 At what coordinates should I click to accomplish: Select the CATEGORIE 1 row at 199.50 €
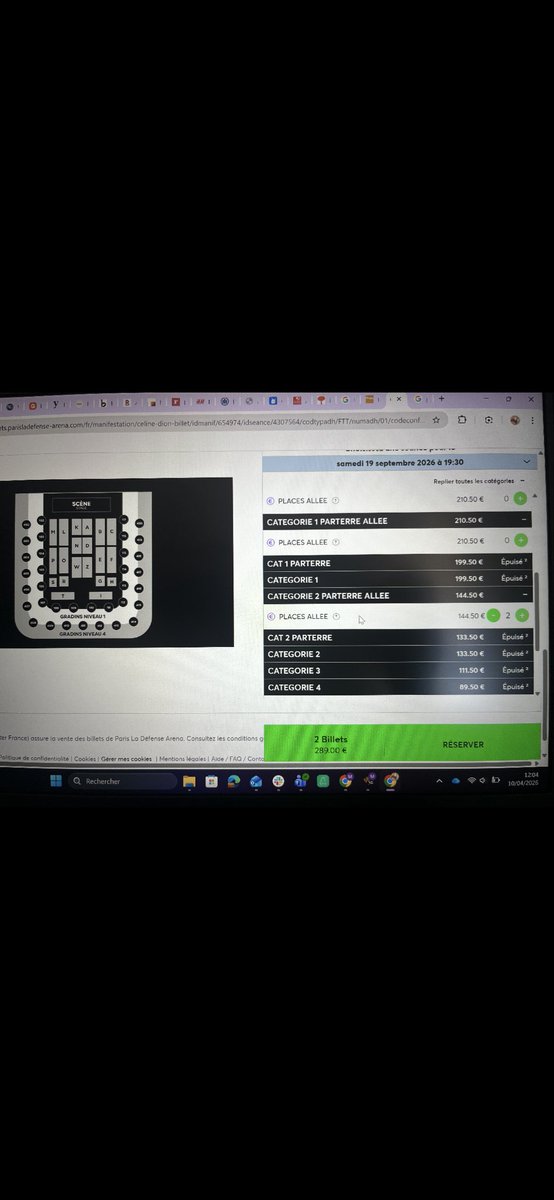(x=398, y=579)
